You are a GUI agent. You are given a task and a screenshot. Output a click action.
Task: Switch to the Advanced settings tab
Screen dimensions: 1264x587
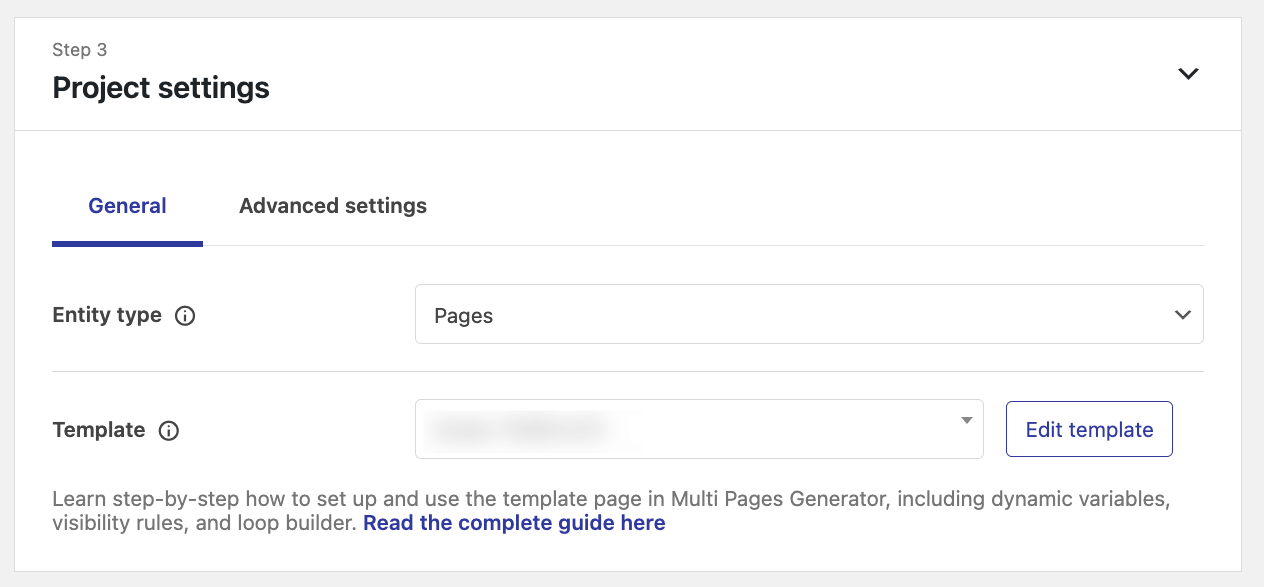coord(332,206)
